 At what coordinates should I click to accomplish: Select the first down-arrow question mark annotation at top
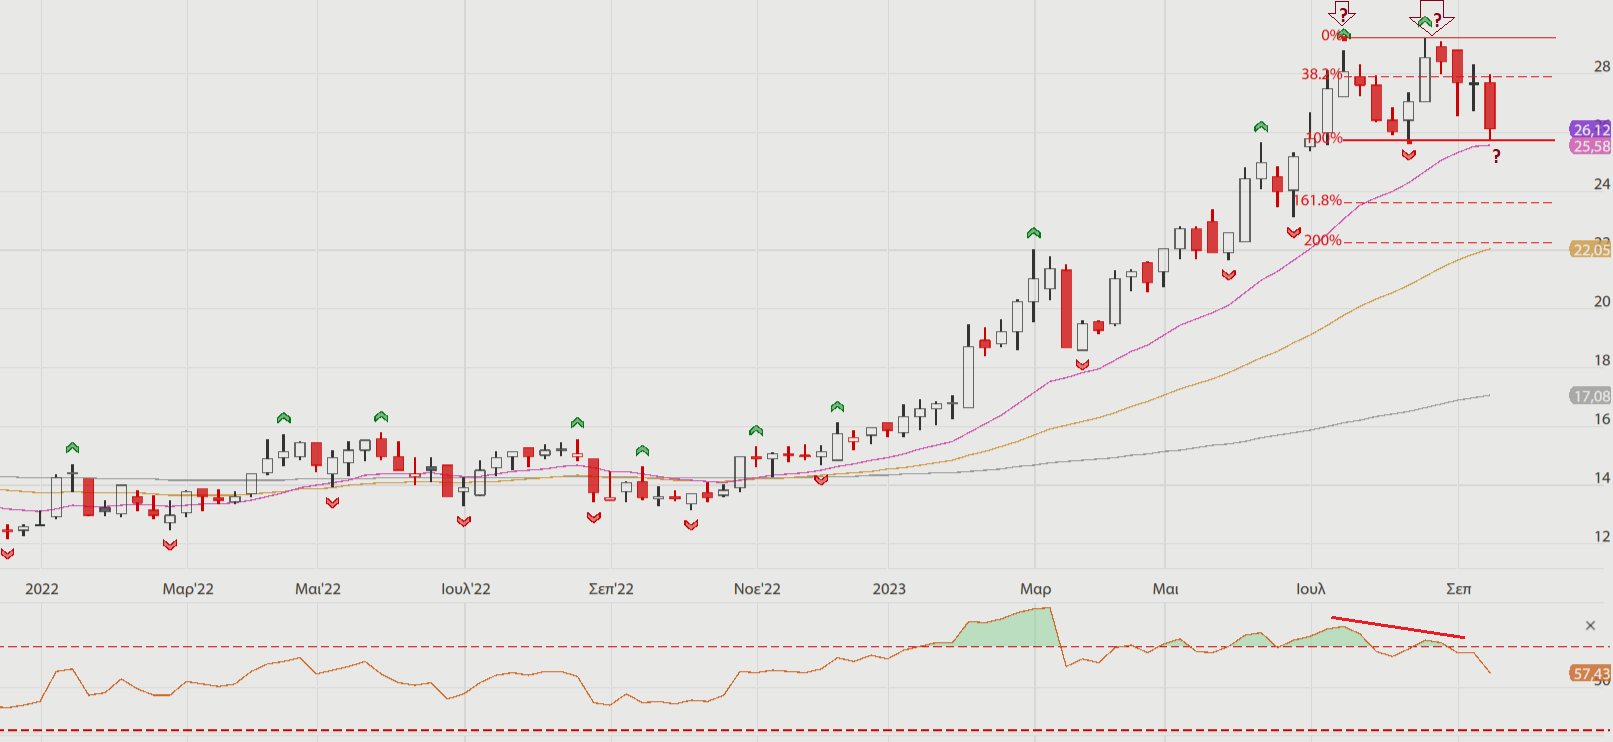click(1342, 13)
